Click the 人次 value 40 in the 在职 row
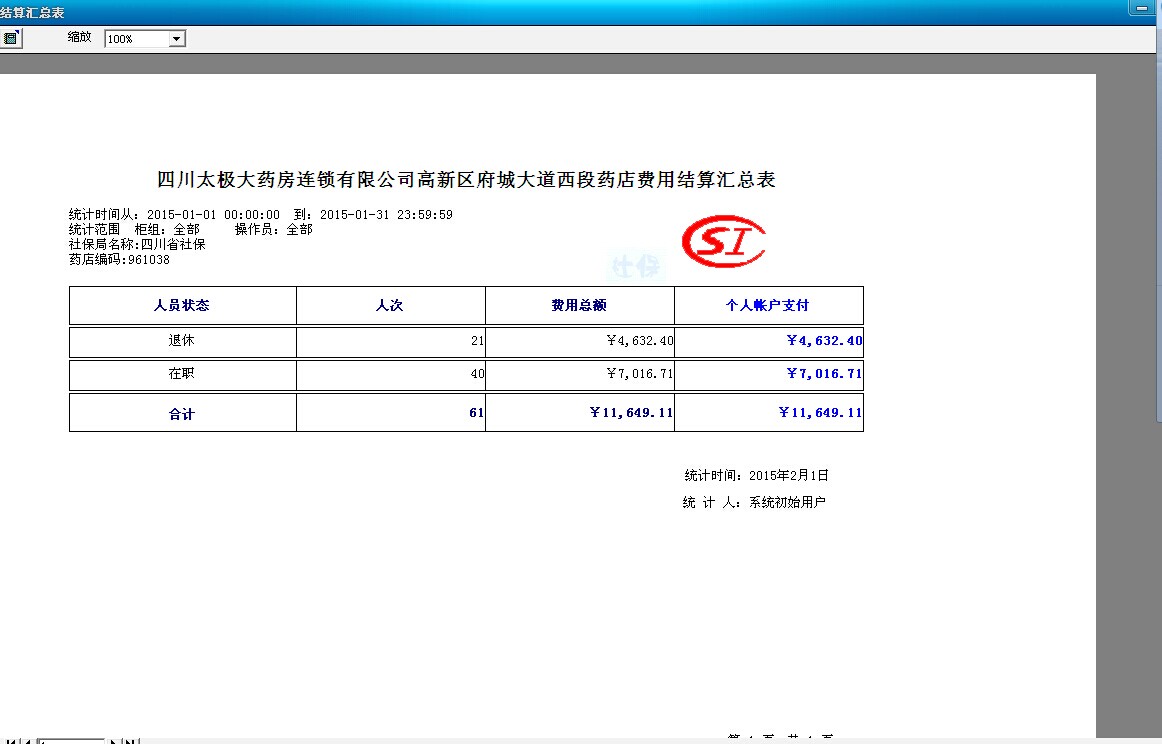The image size is (1162, 744). coord(477,374)
